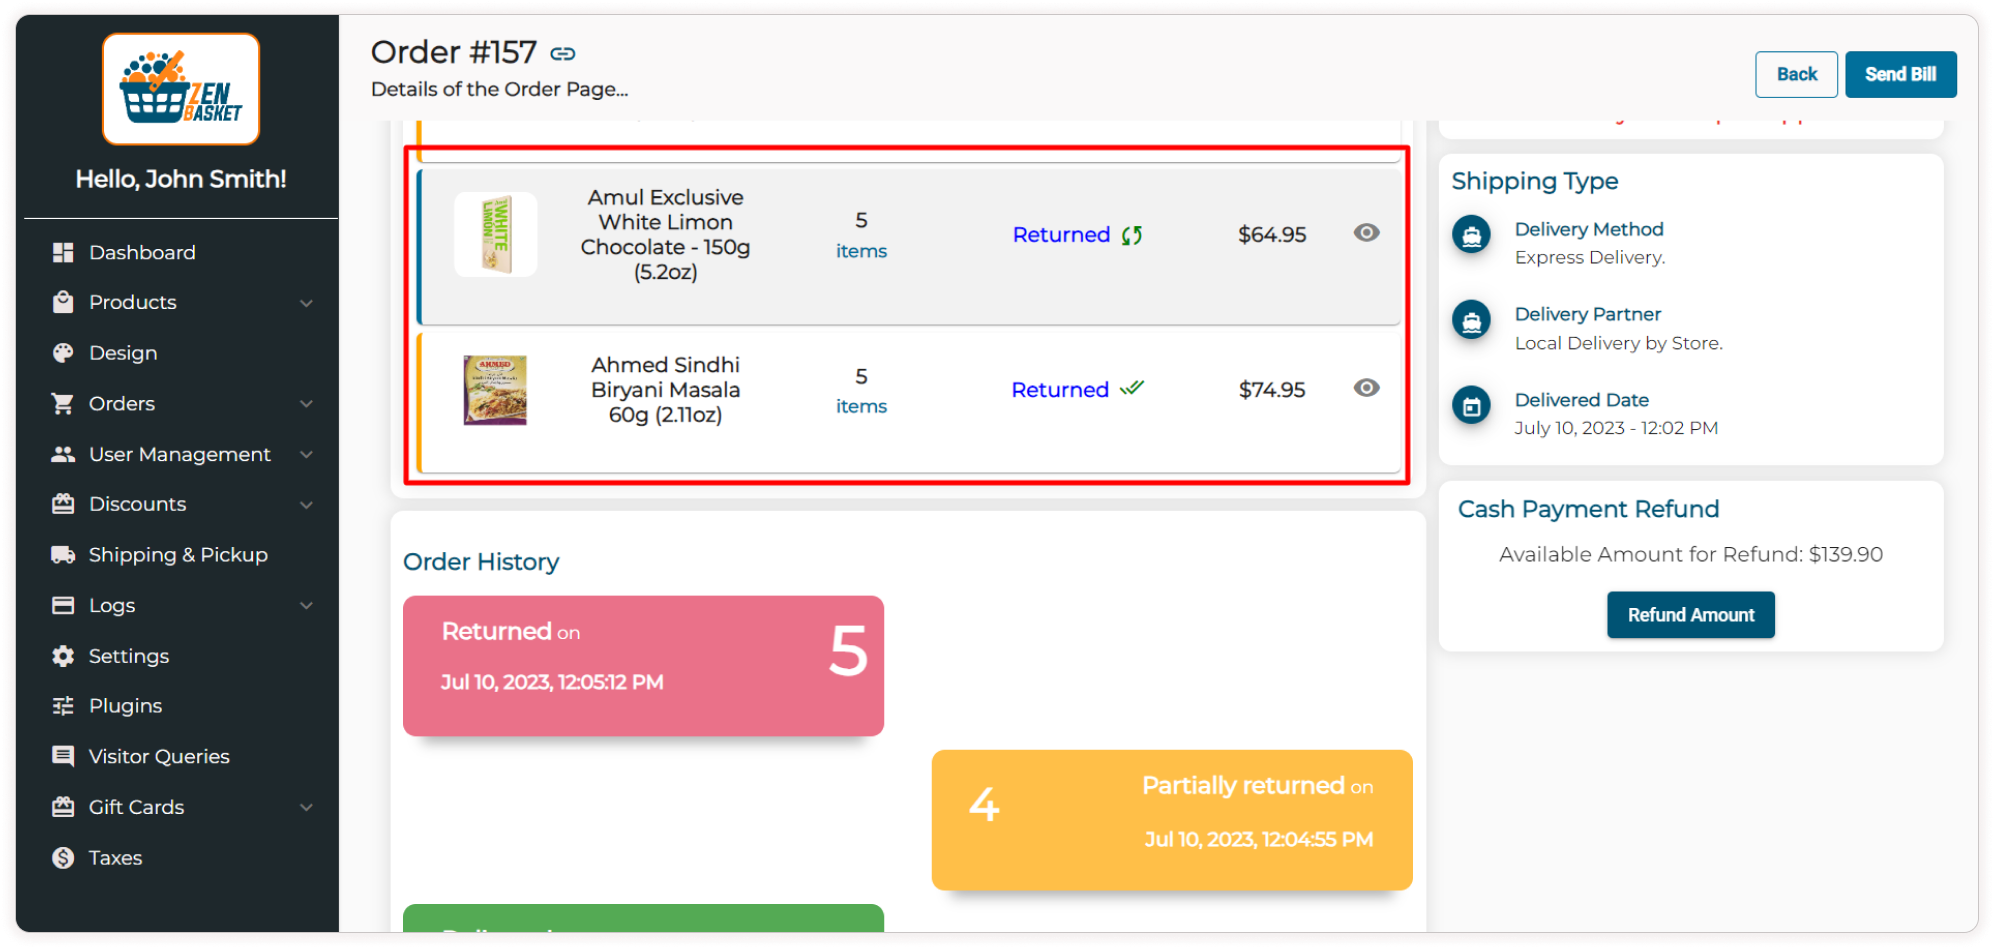The image size is (1994, 949).
Task: Go to Shipping & Pickup
Action: 177,555
